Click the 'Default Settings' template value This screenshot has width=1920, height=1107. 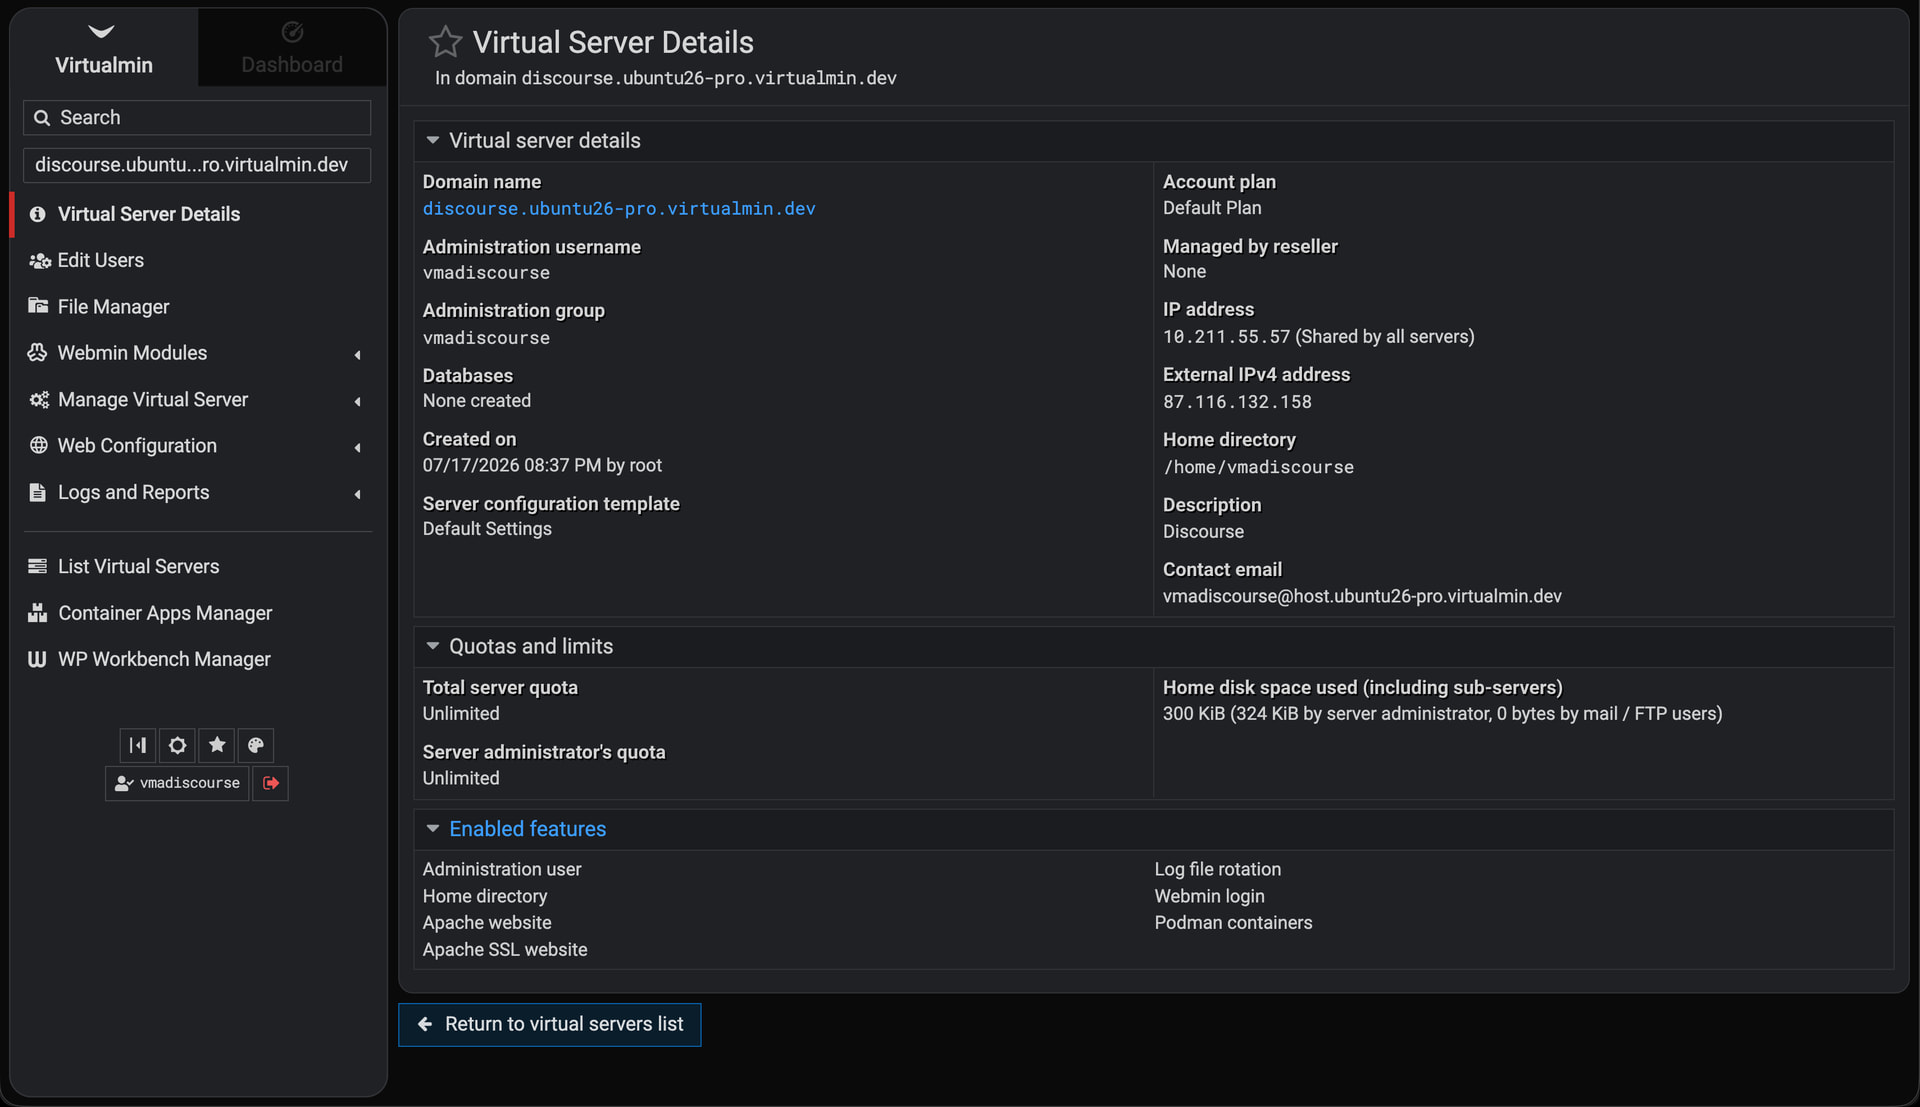point(487,529)
